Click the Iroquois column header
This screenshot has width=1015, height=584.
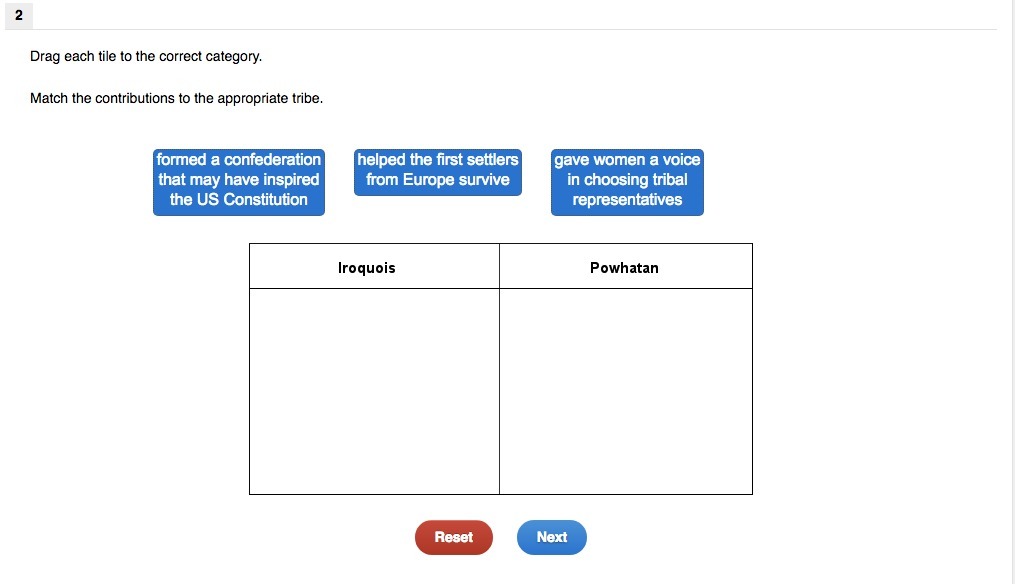(x=367, y=268)
